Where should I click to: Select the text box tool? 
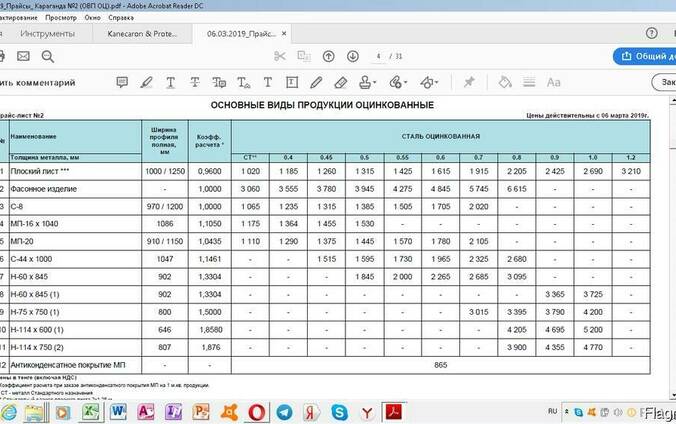coord(292,82)
